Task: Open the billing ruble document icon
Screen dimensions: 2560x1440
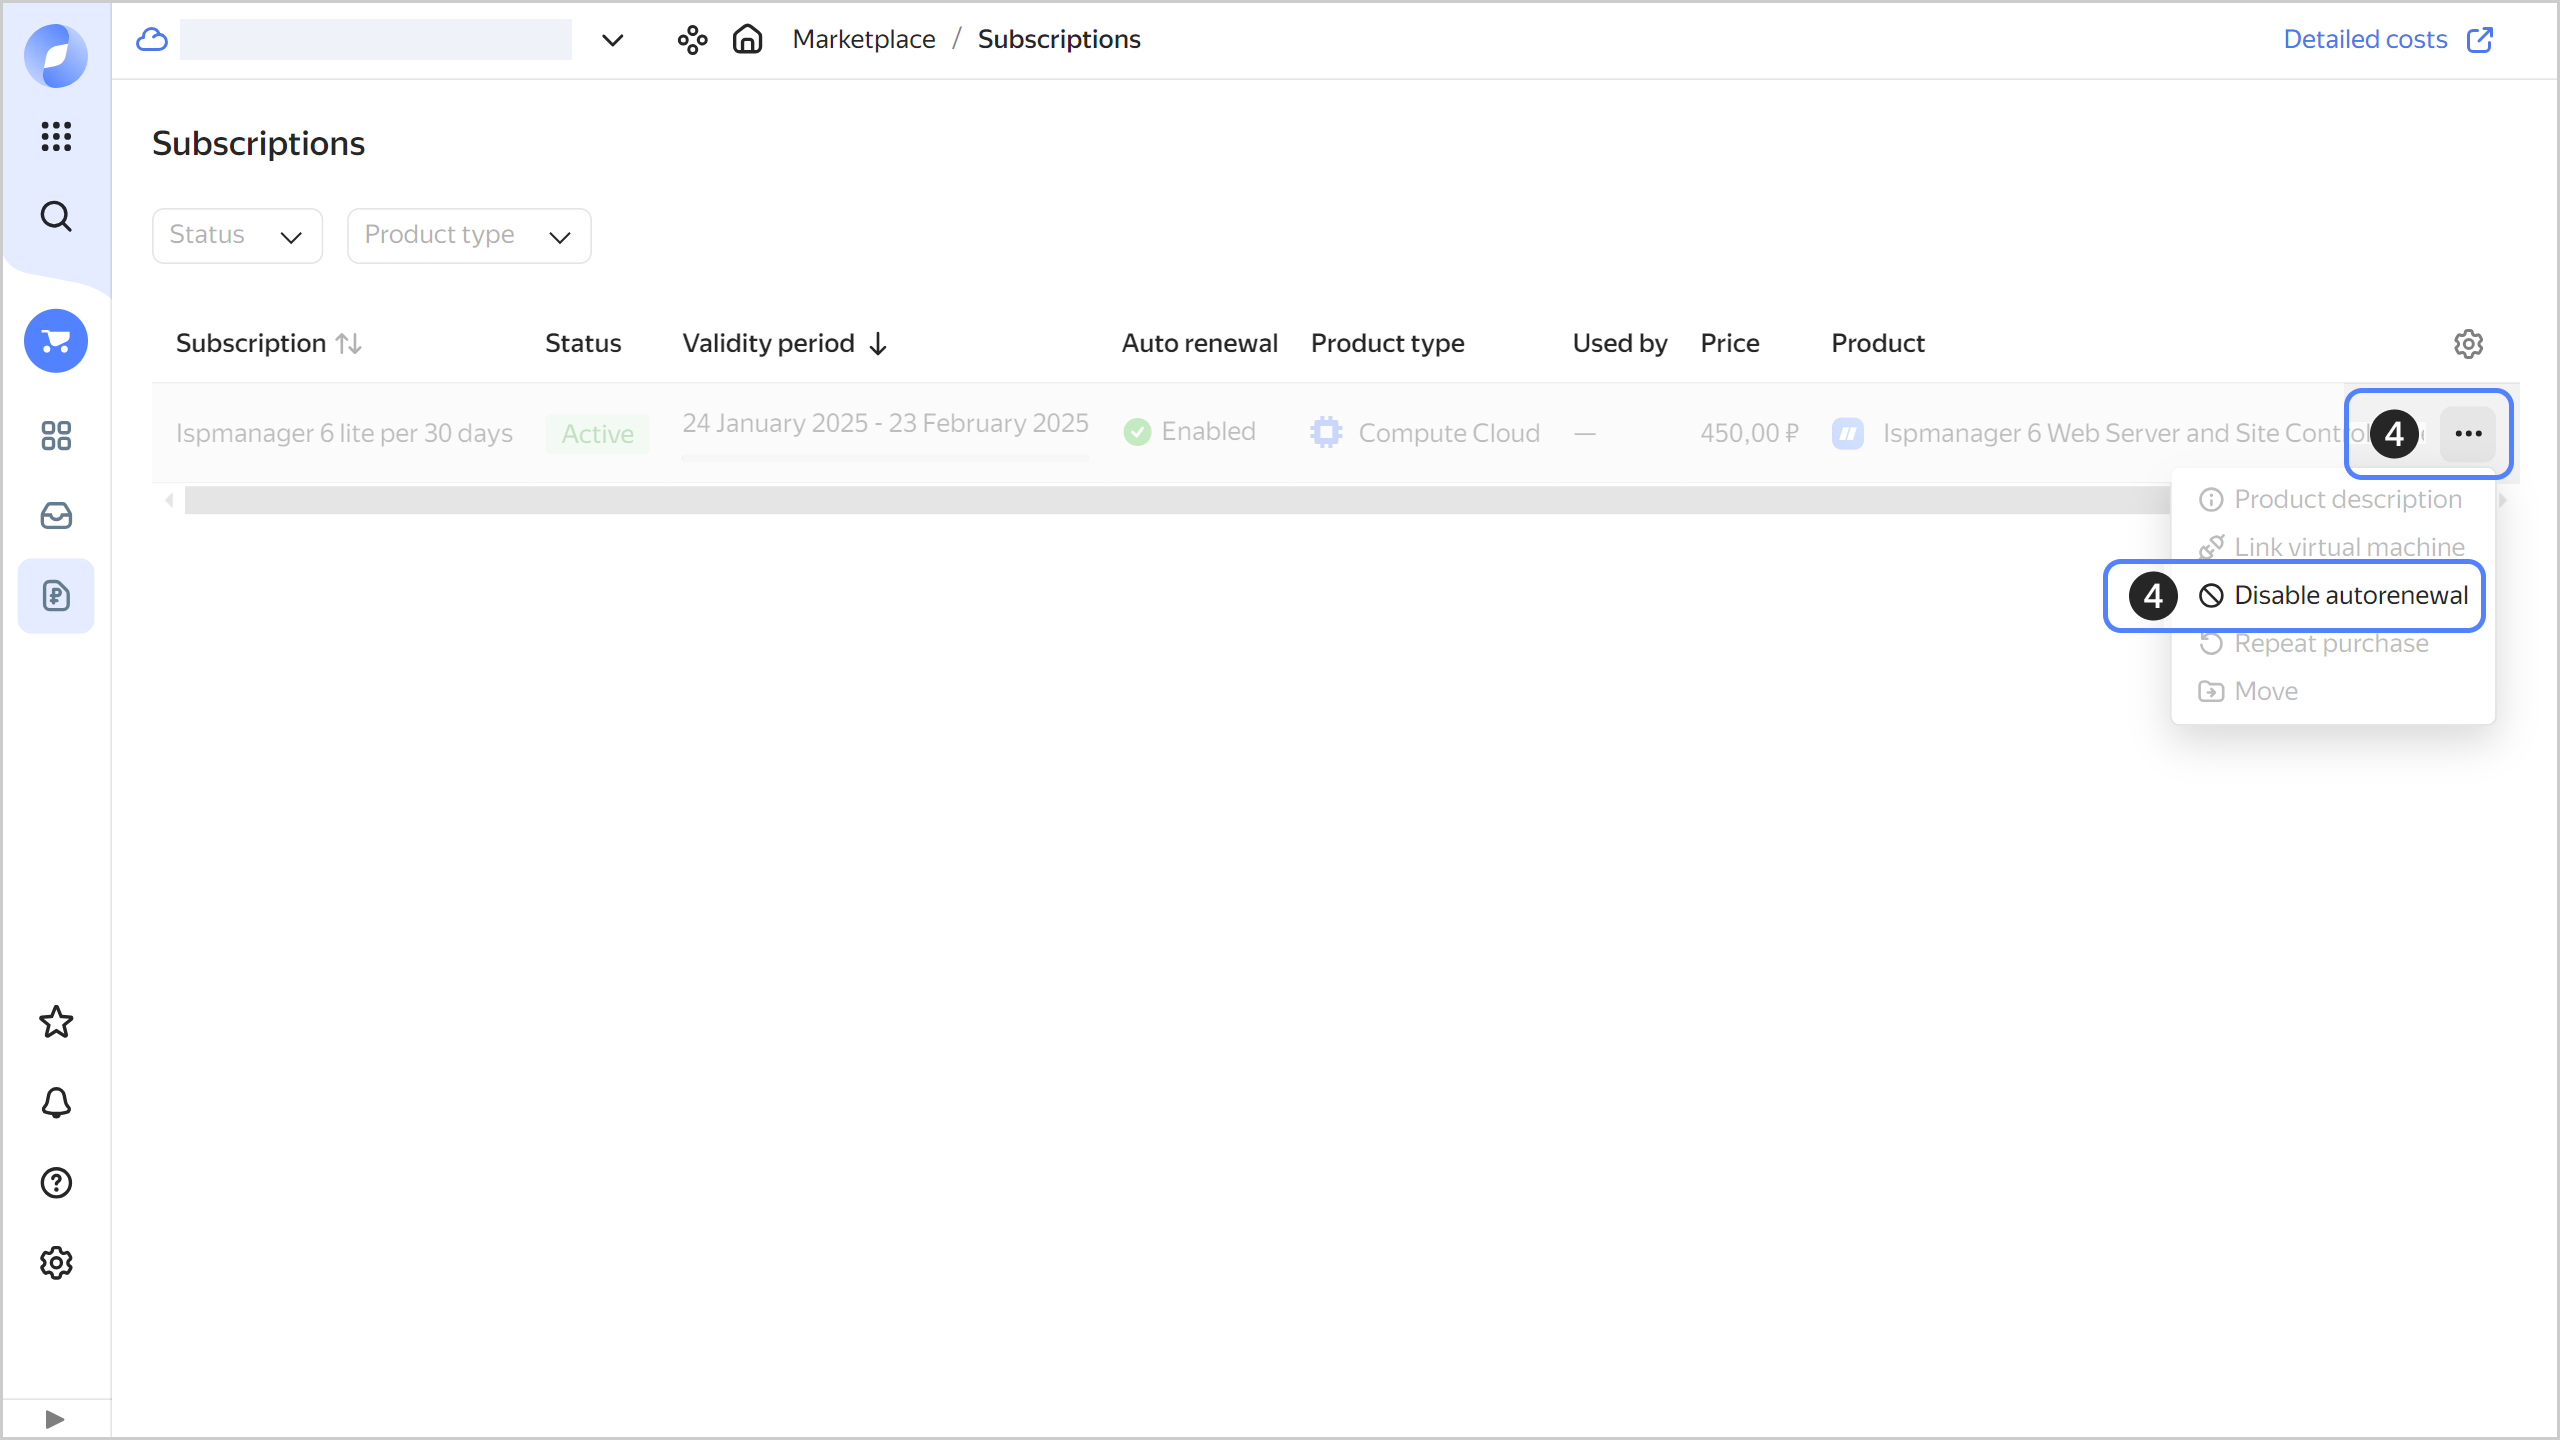Action: pos(56,596)
